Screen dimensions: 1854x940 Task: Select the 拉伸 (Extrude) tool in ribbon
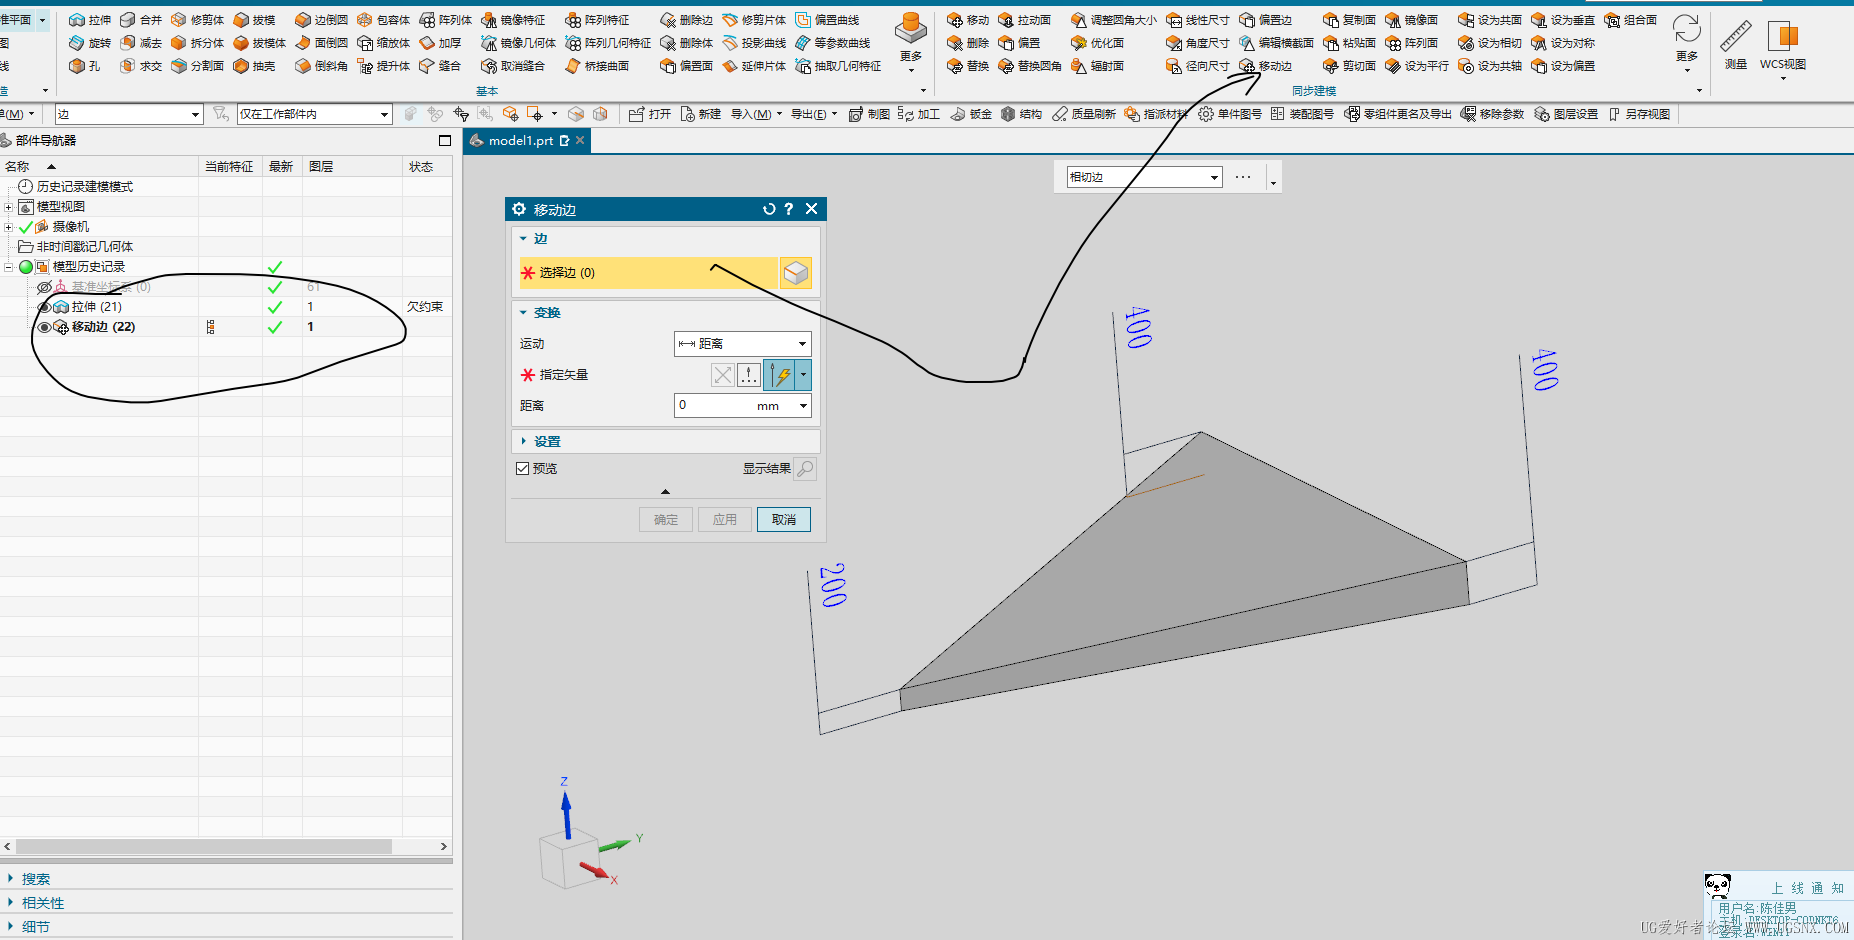coord(90,20)
